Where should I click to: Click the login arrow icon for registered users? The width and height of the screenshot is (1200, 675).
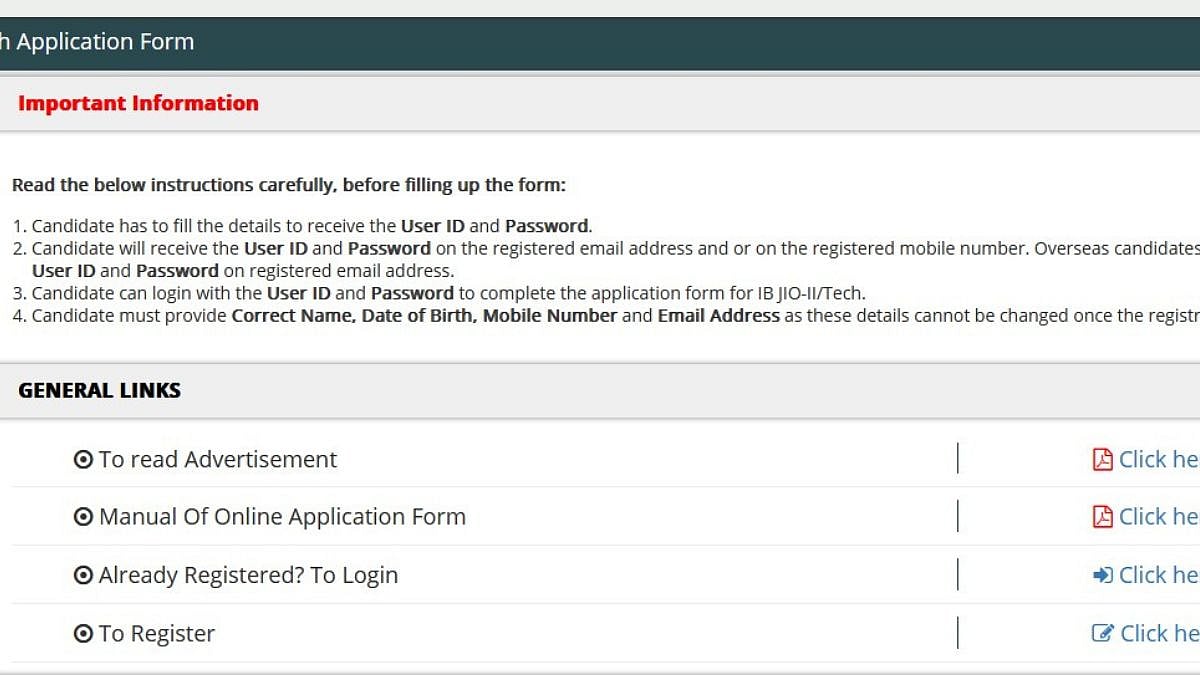(1102, 575)
